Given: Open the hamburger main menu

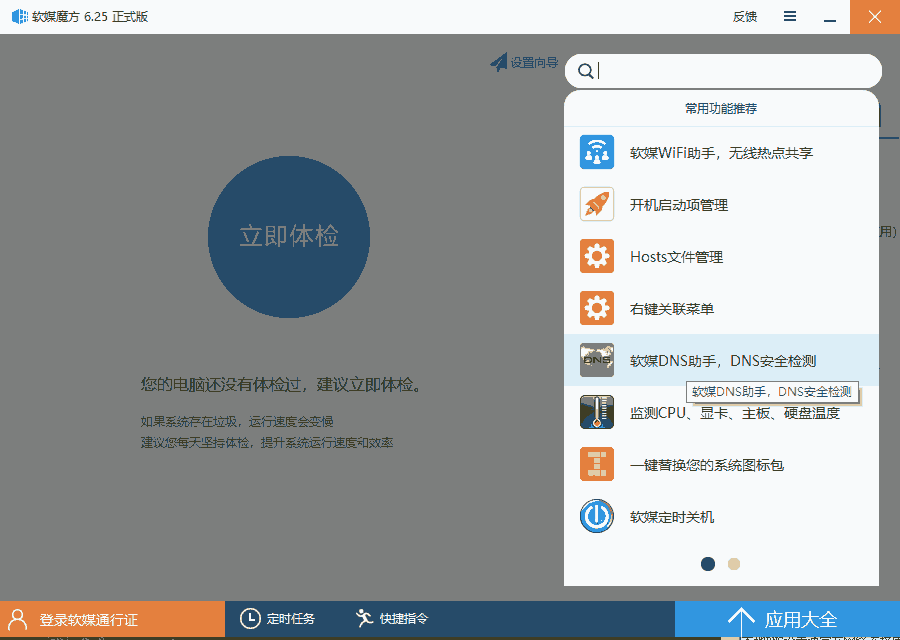Looking at the screenshot, I should pyautogui.click(x=790, y=16).
